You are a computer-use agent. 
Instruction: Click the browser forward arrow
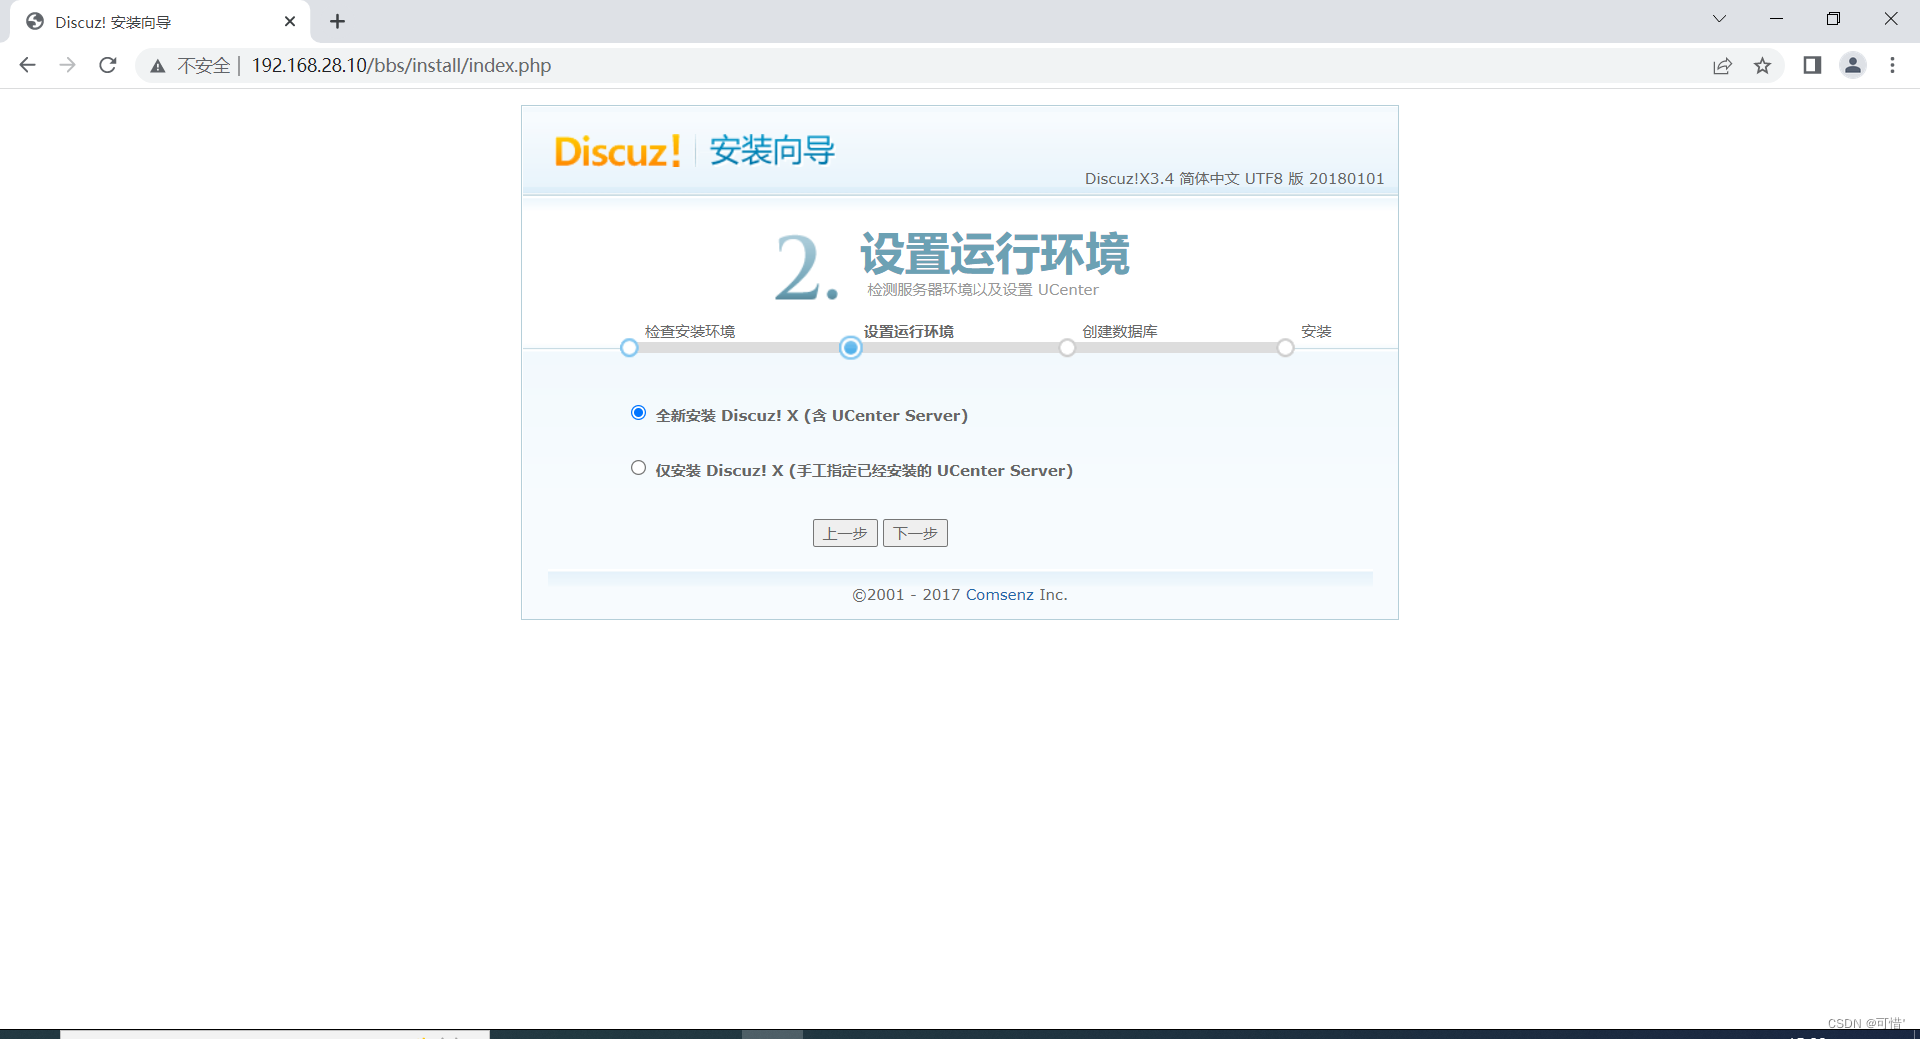(67, 65)
